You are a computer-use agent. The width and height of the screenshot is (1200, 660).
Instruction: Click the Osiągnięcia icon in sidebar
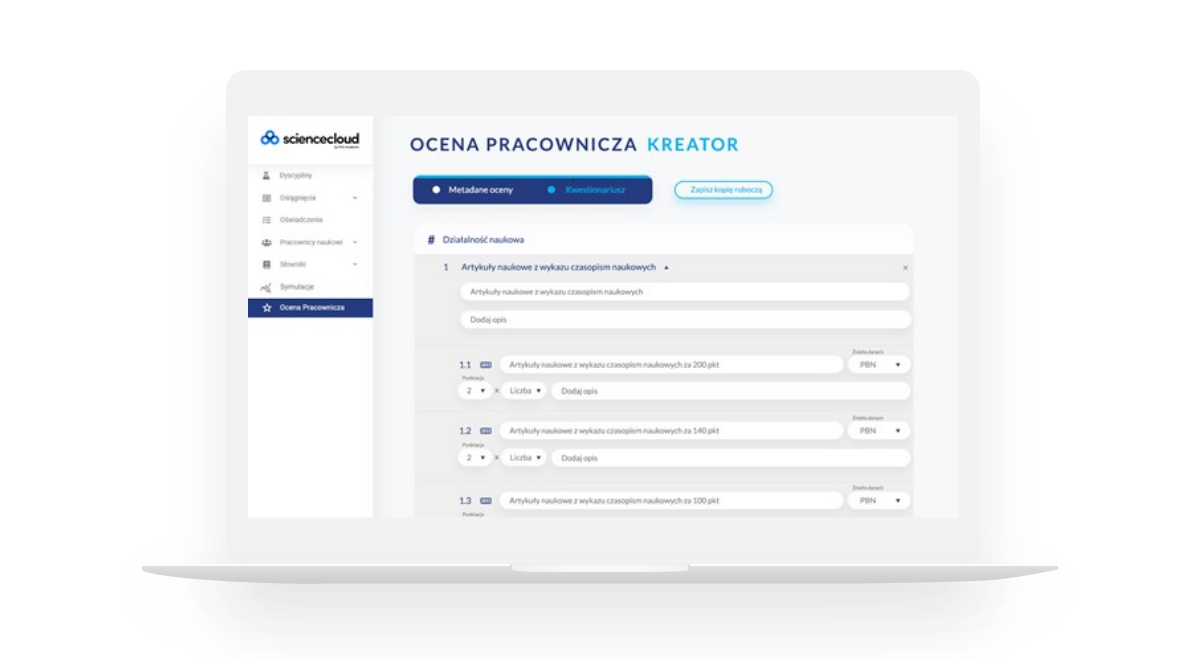coord(266,198)
